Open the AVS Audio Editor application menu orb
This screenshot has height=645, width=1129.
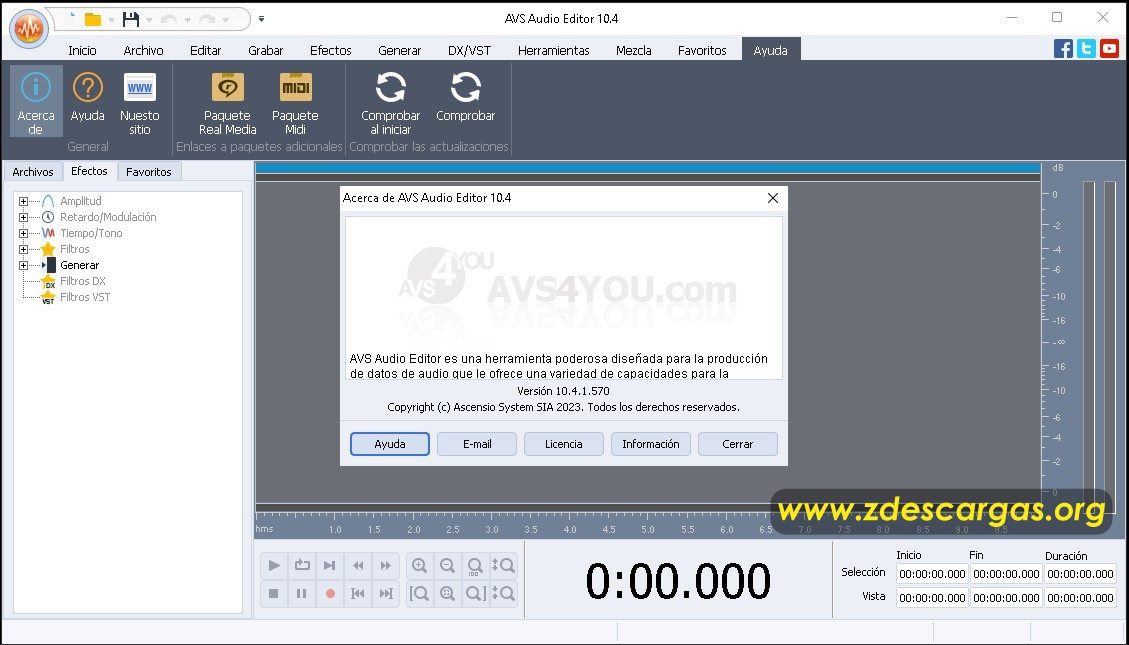click(x=30, y=30)
